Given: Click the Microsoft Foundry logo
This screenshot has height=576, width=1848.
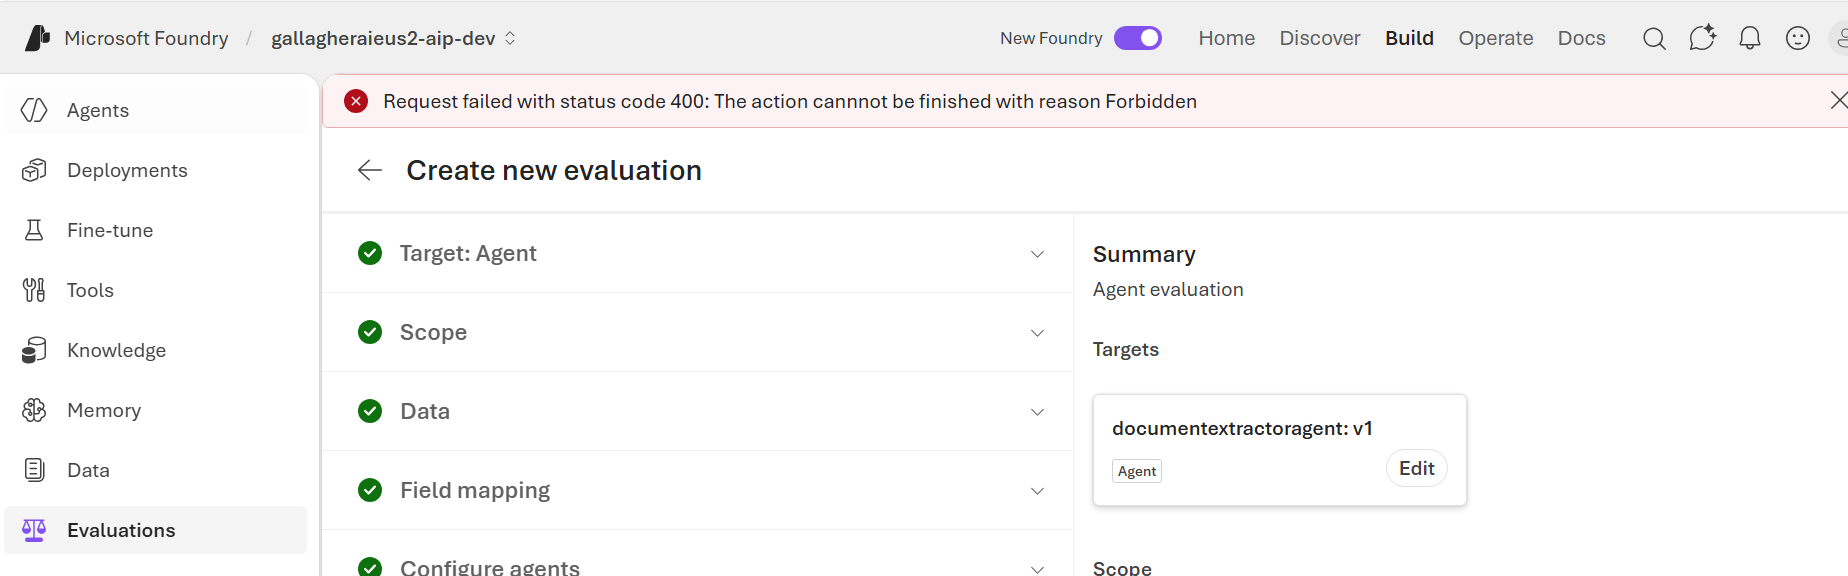Looking at the screenshot, I should pyautogui.click(x=37, y=38).
